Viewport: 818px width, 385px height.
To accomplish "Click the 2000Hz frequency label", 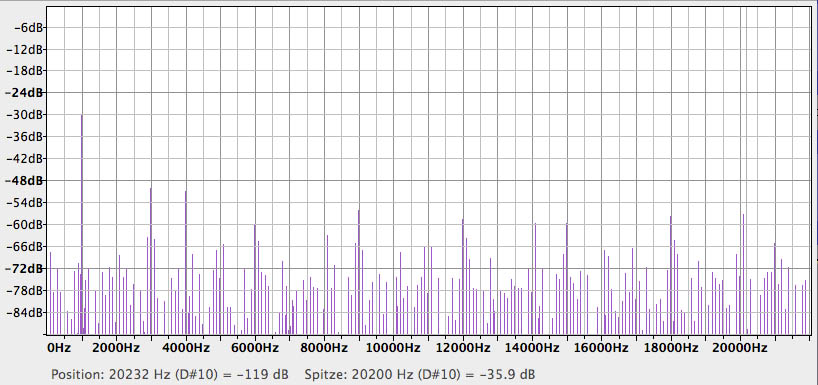I will 117,347.
